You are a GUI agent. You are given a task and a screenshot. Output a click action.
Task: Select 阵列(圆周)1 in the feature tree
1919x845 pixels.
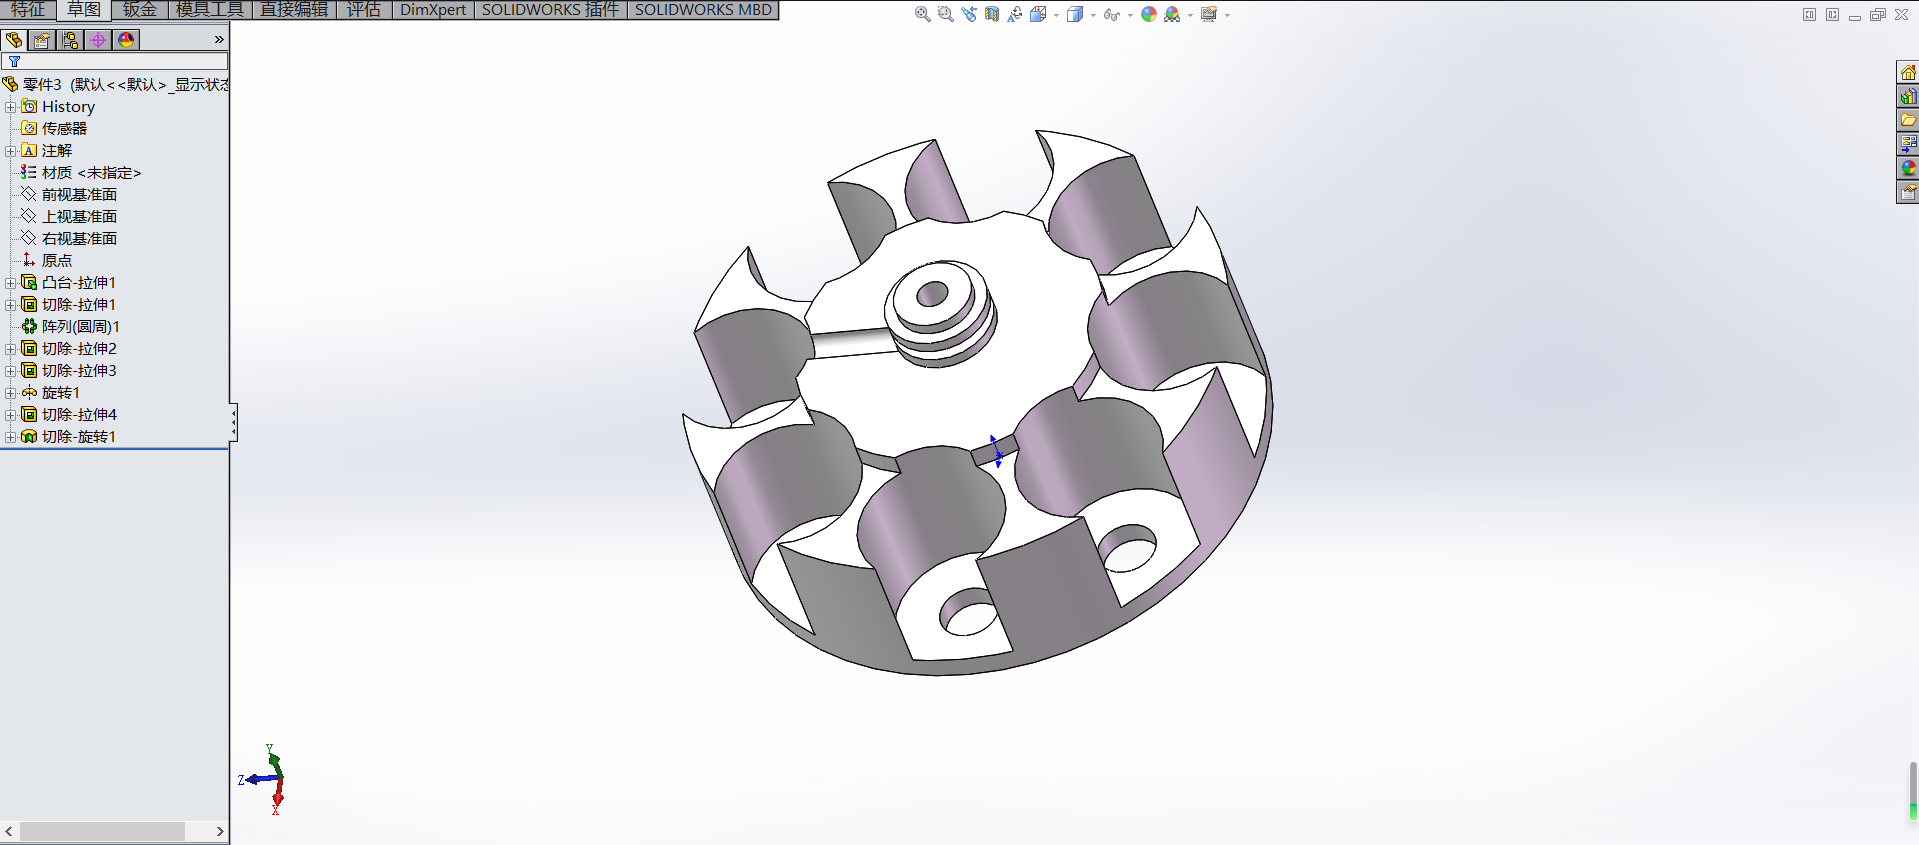[x=80, y=327]
